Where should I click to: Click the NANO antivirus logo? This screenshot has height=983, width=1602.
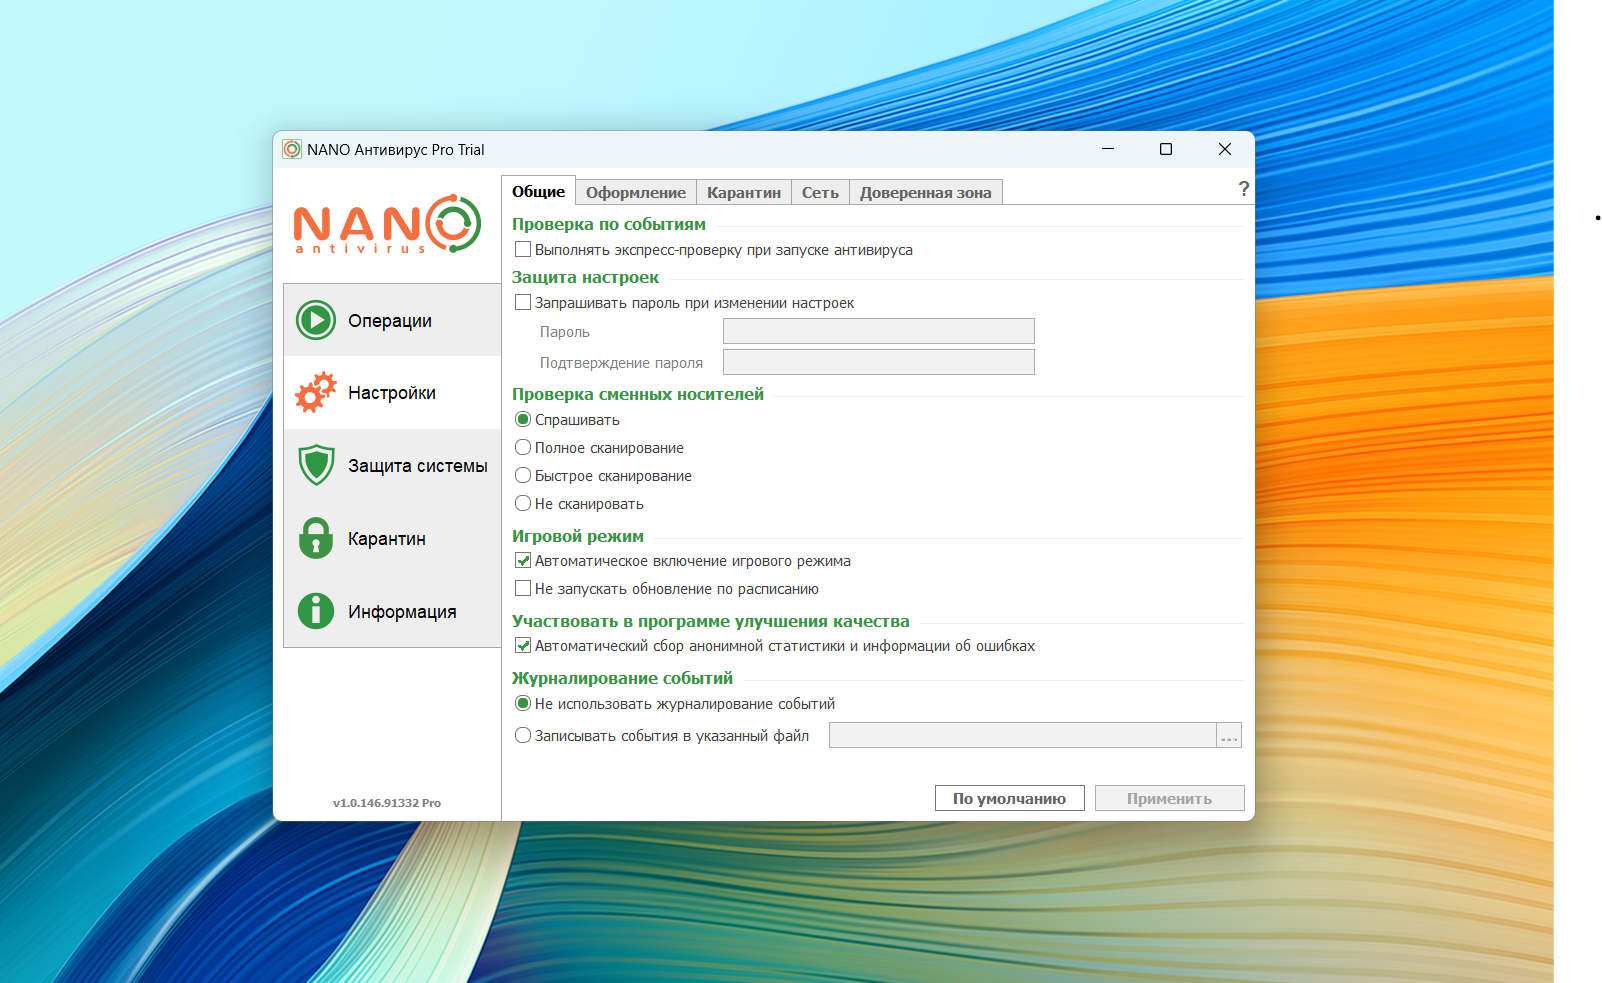click(387, 224)
